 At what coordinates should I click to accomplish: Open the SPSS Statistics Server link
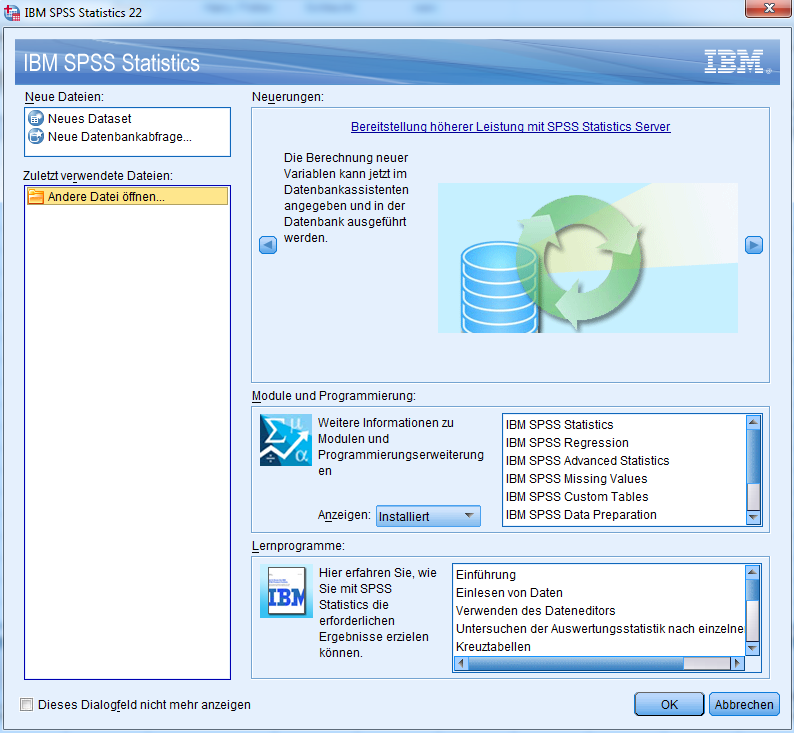click(x=510, y=127)
